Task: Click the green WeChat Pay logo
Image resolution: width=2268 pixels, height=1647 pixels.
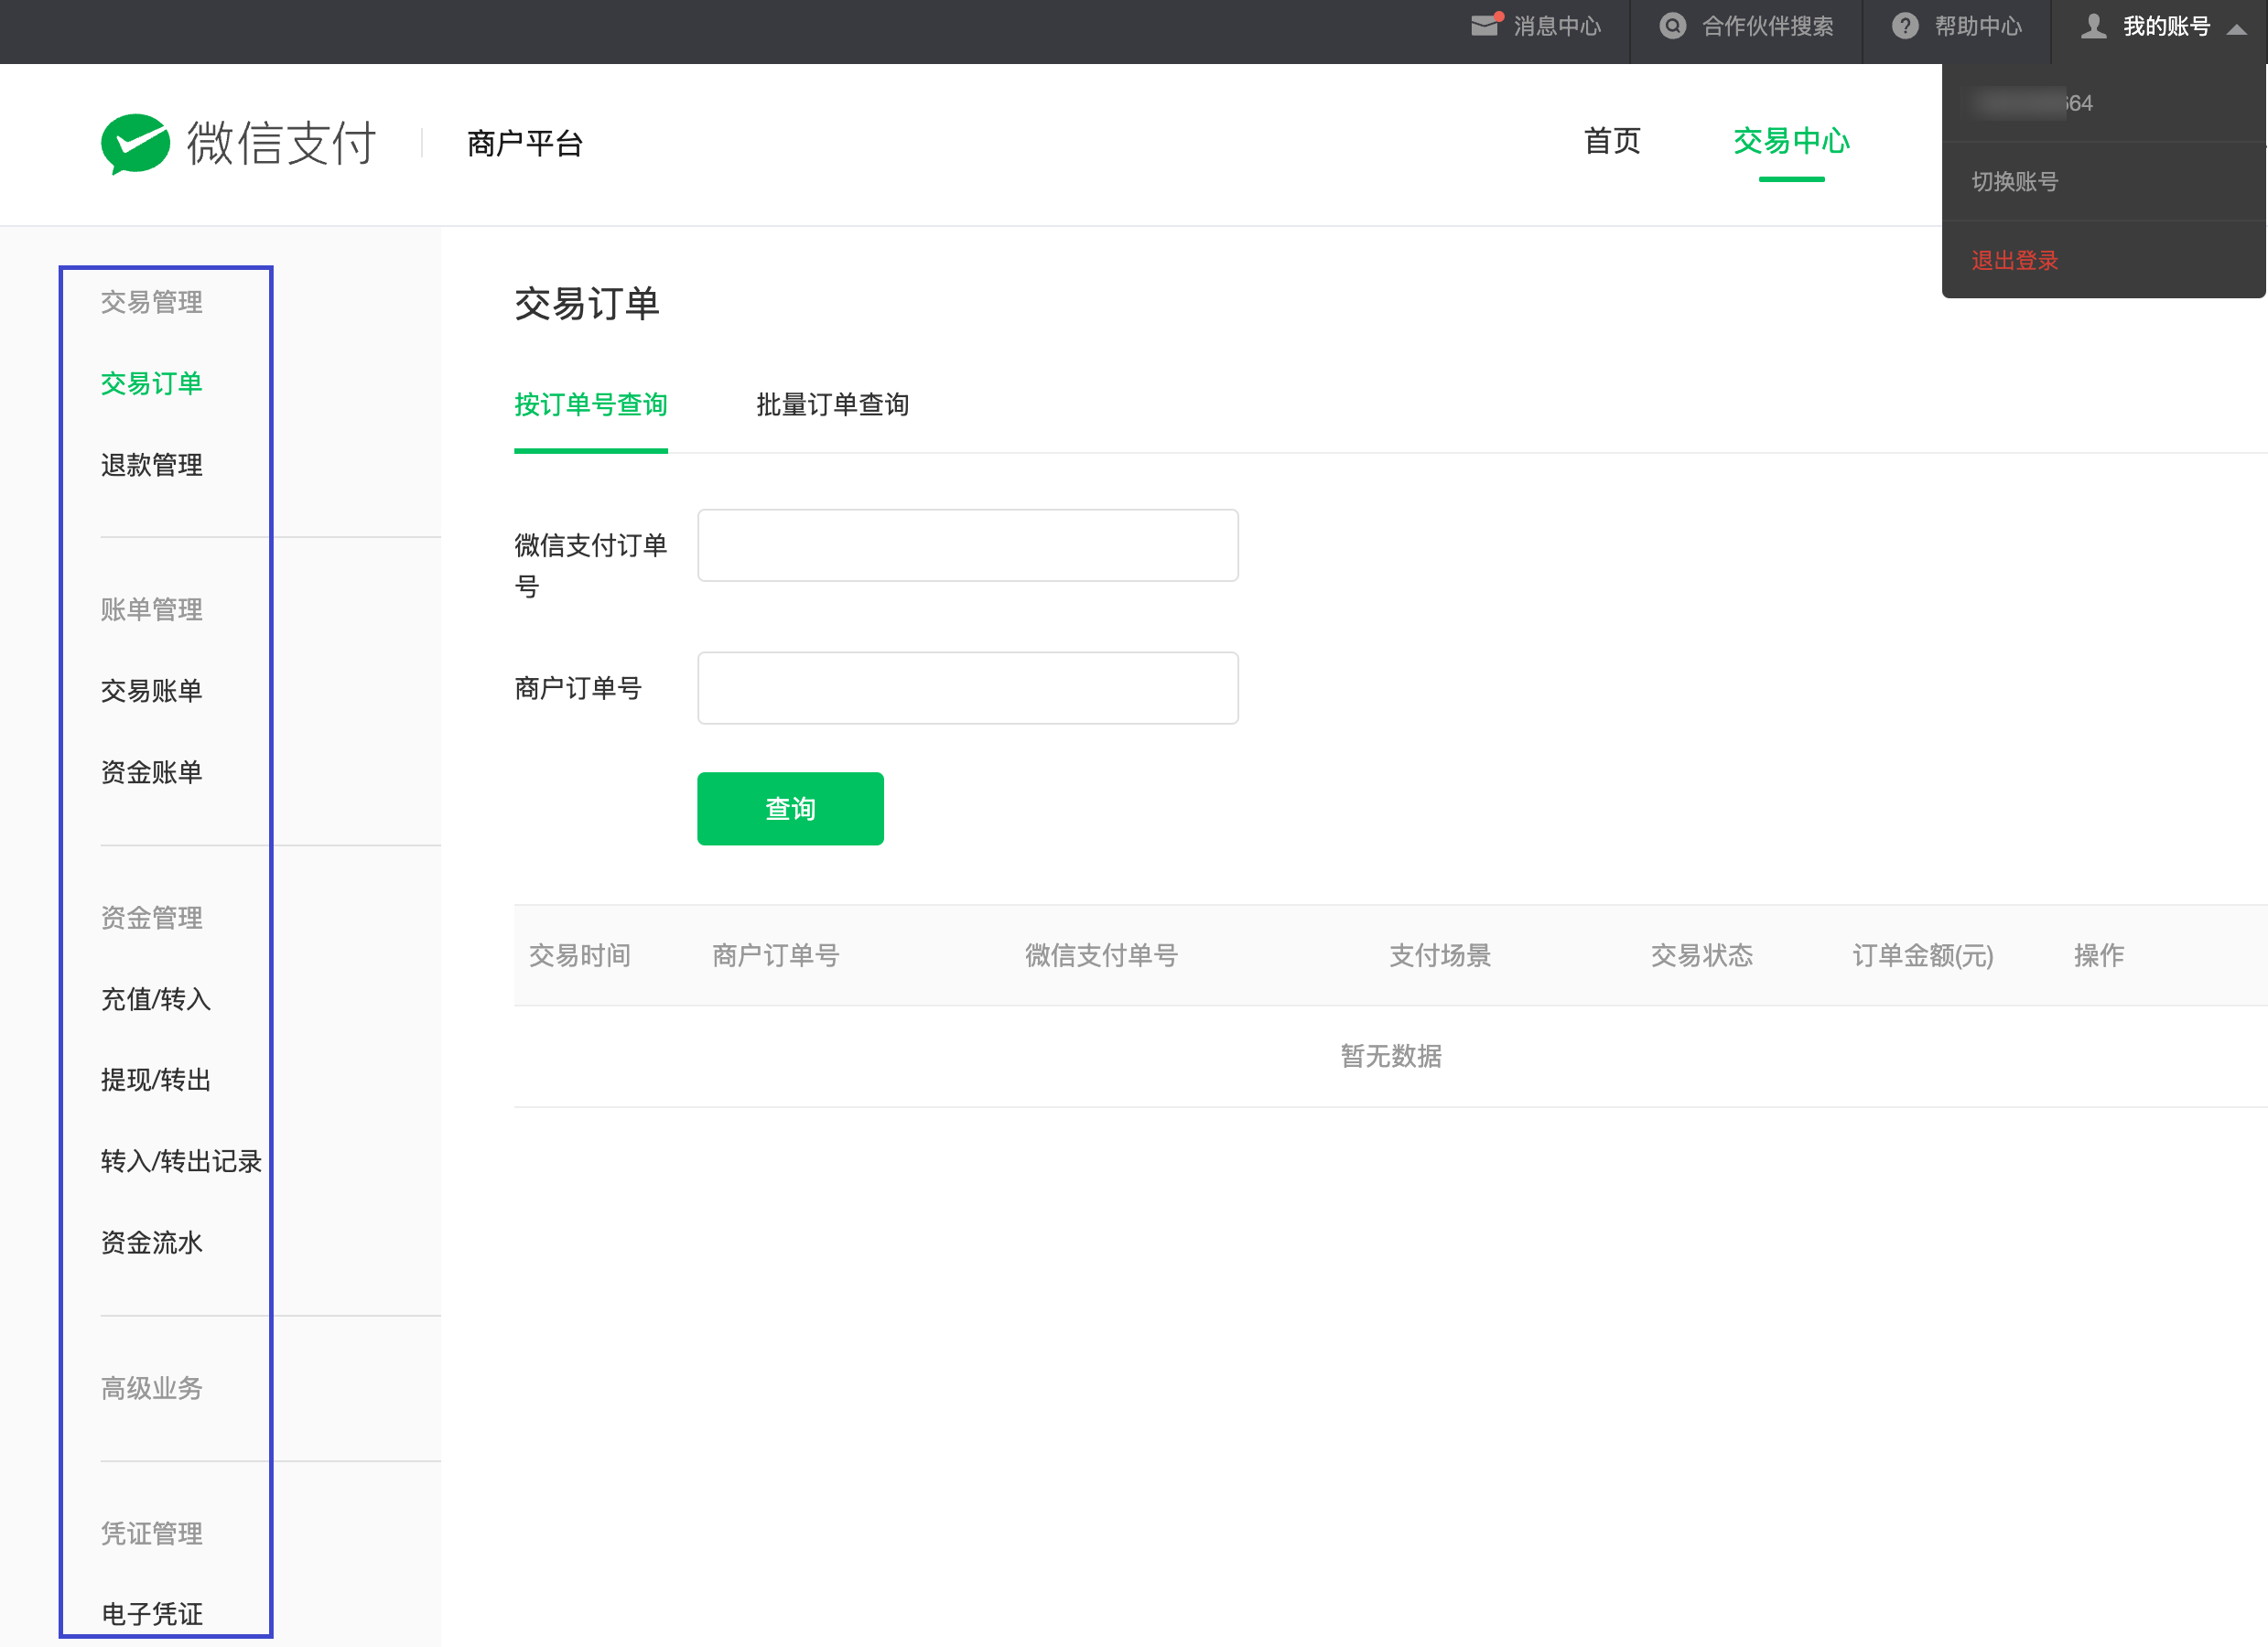Action: point(135,143)
